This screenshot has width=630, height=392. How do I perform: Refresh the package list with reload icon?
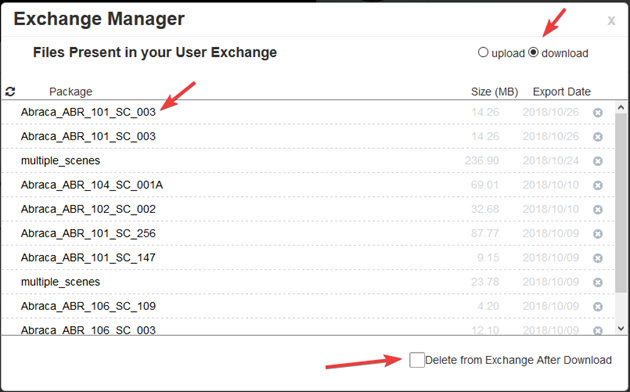tap(10, 92)
